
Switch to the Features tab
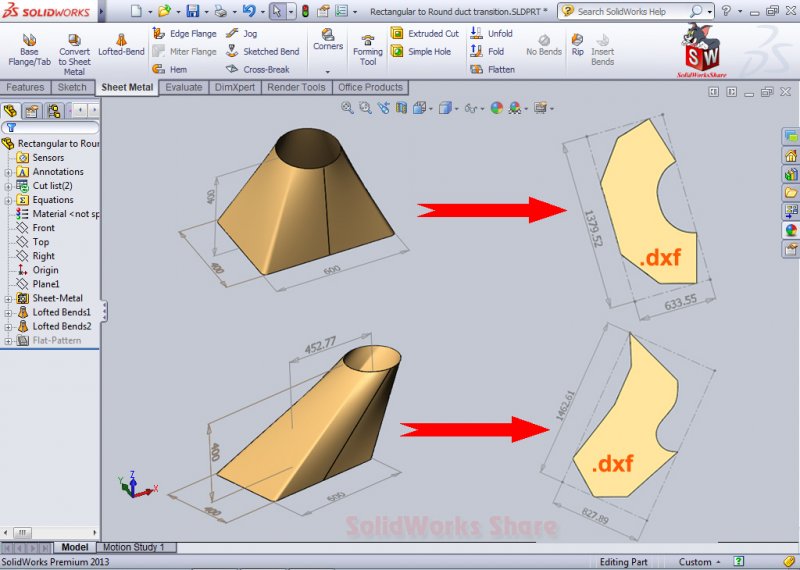[25, 87]
